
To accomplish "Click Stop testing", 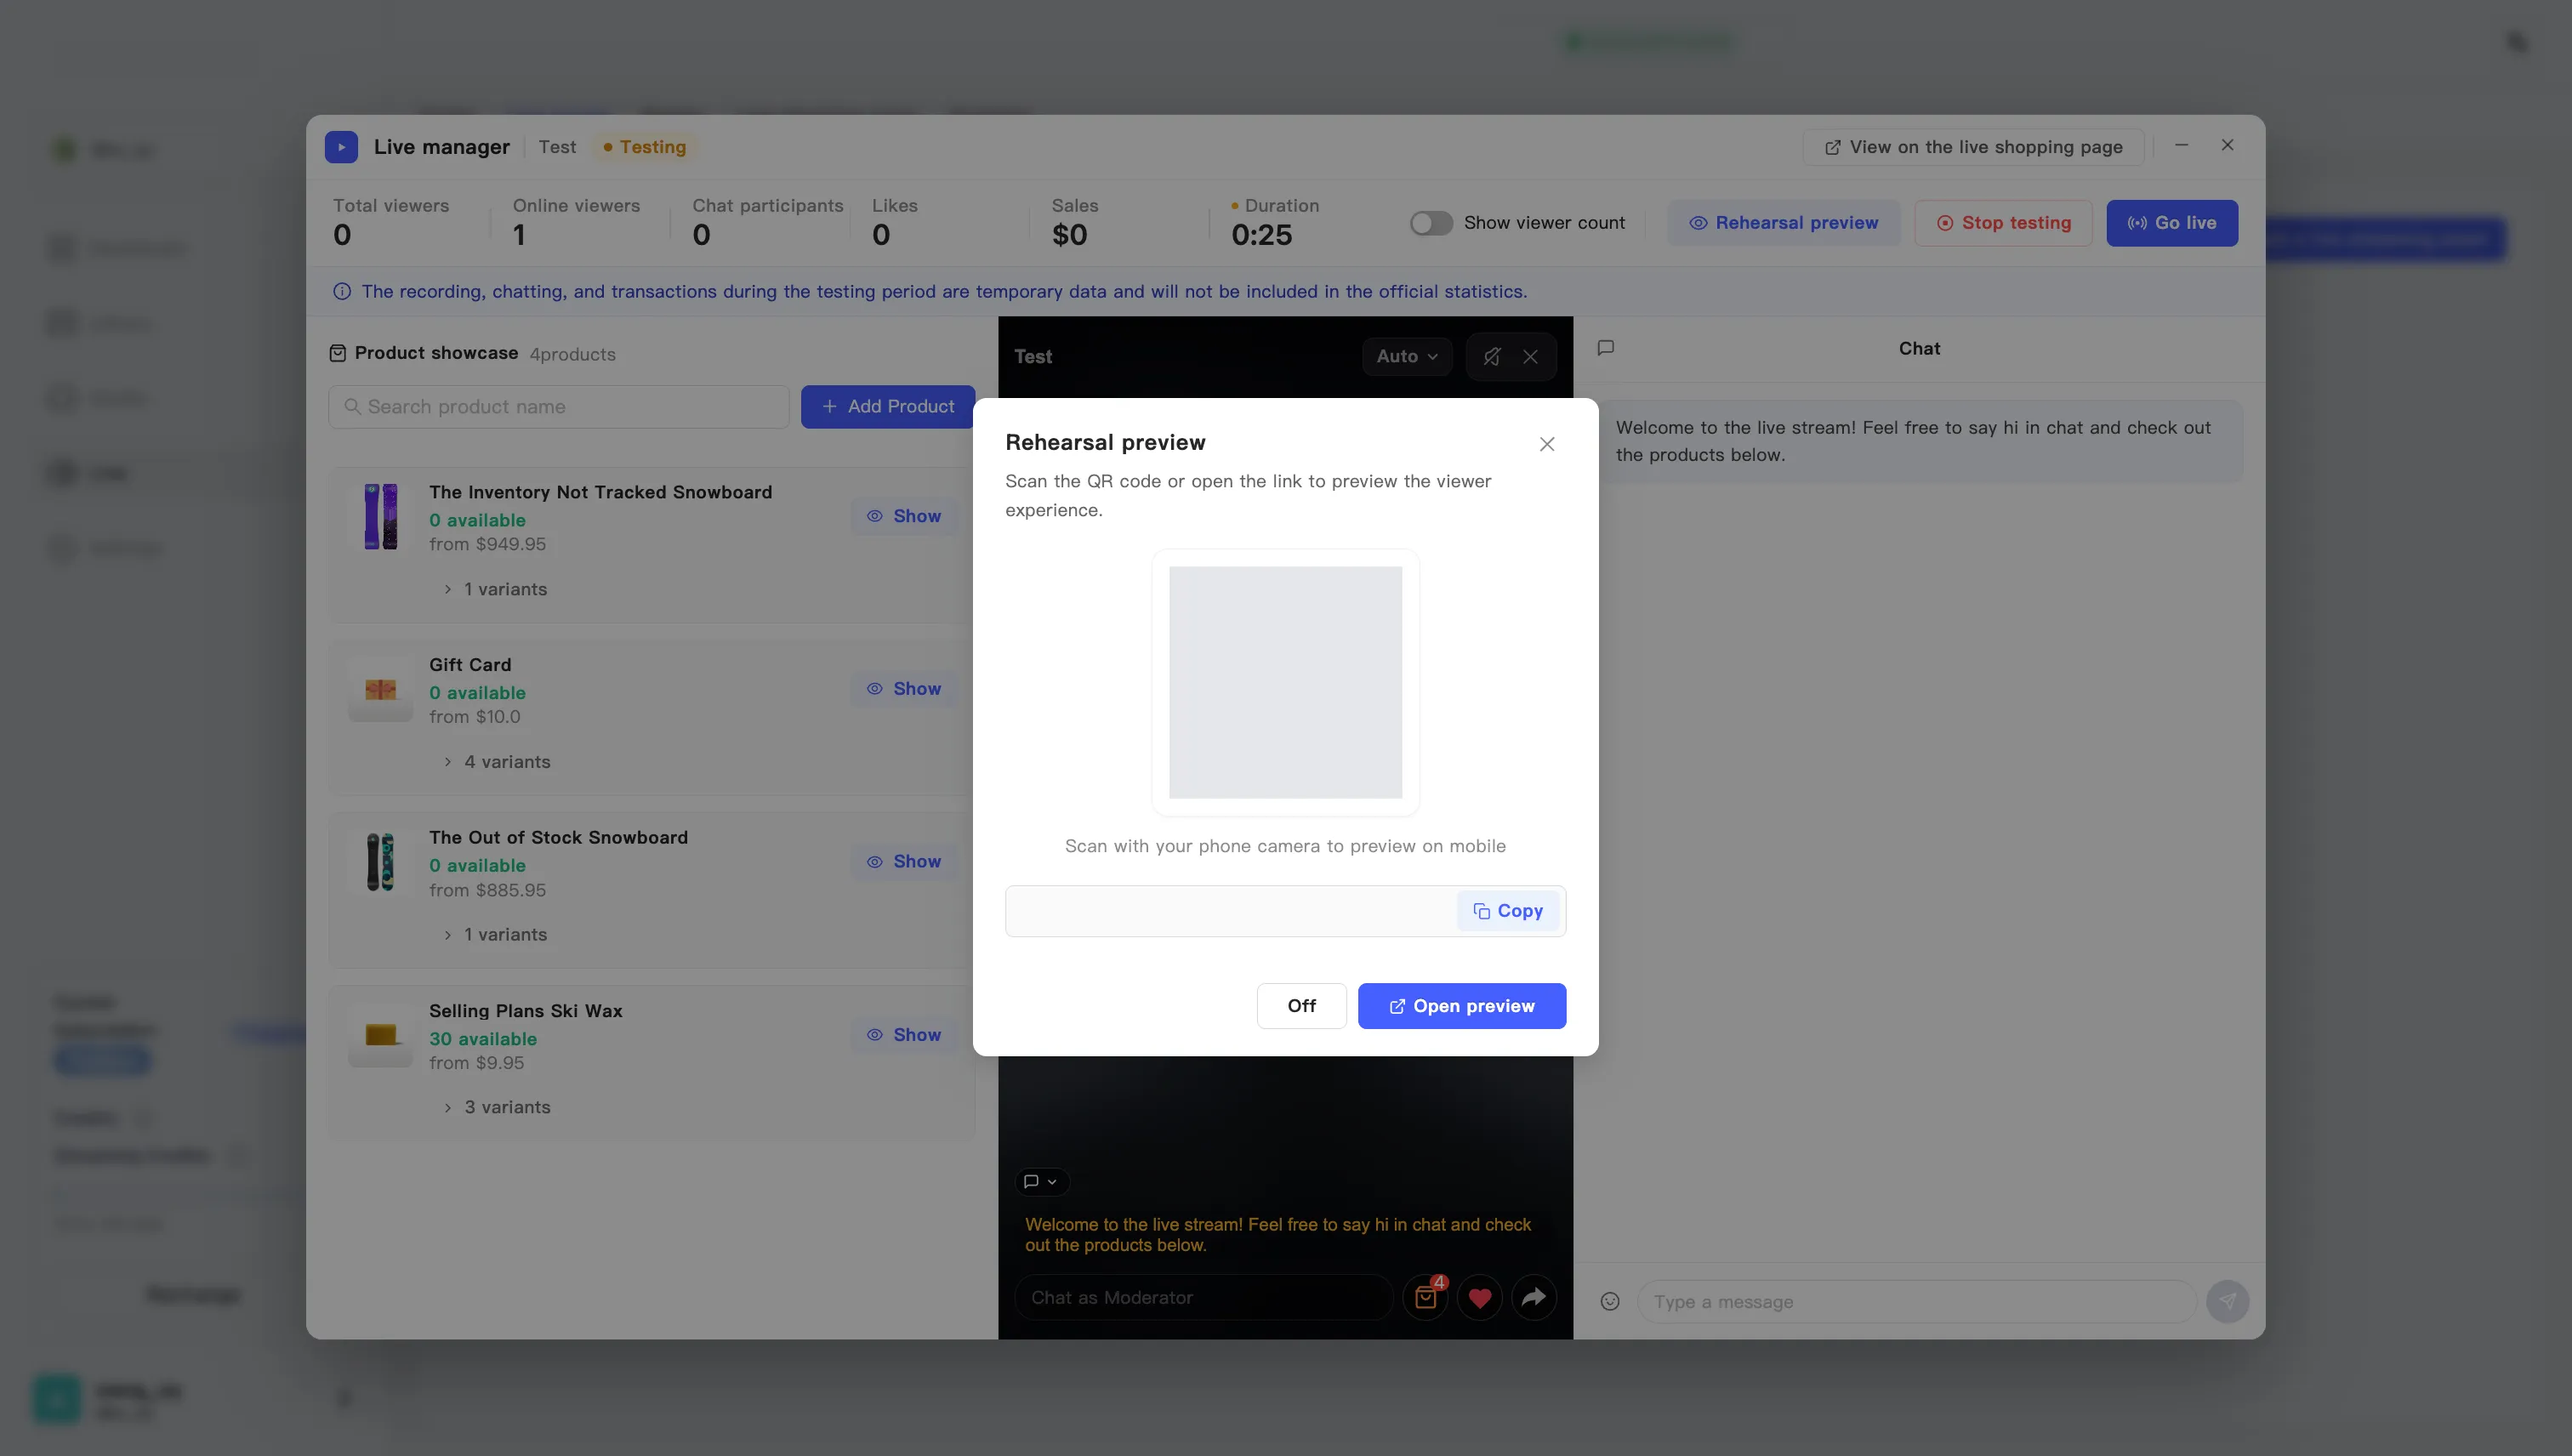I will [x=2003, y=223].
